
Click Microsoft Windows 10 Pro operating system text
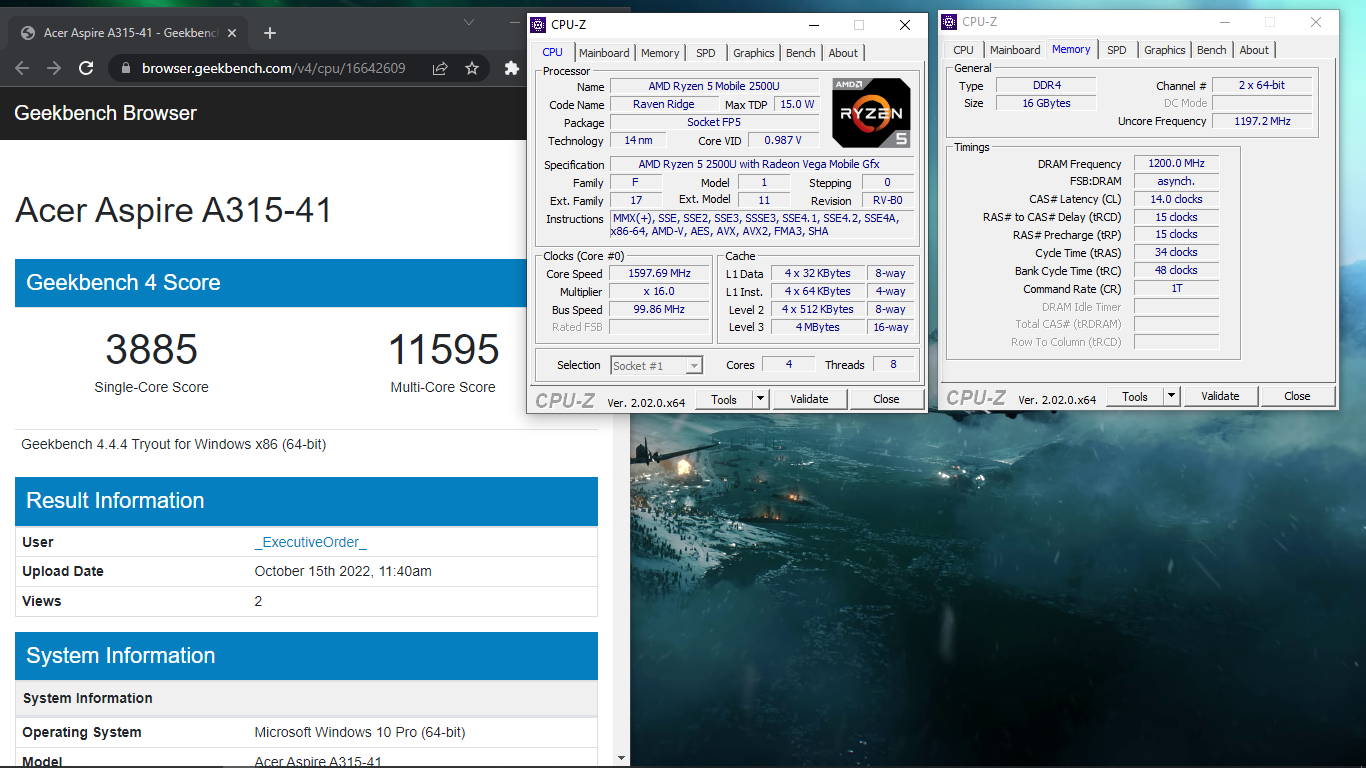click(360, 732)
